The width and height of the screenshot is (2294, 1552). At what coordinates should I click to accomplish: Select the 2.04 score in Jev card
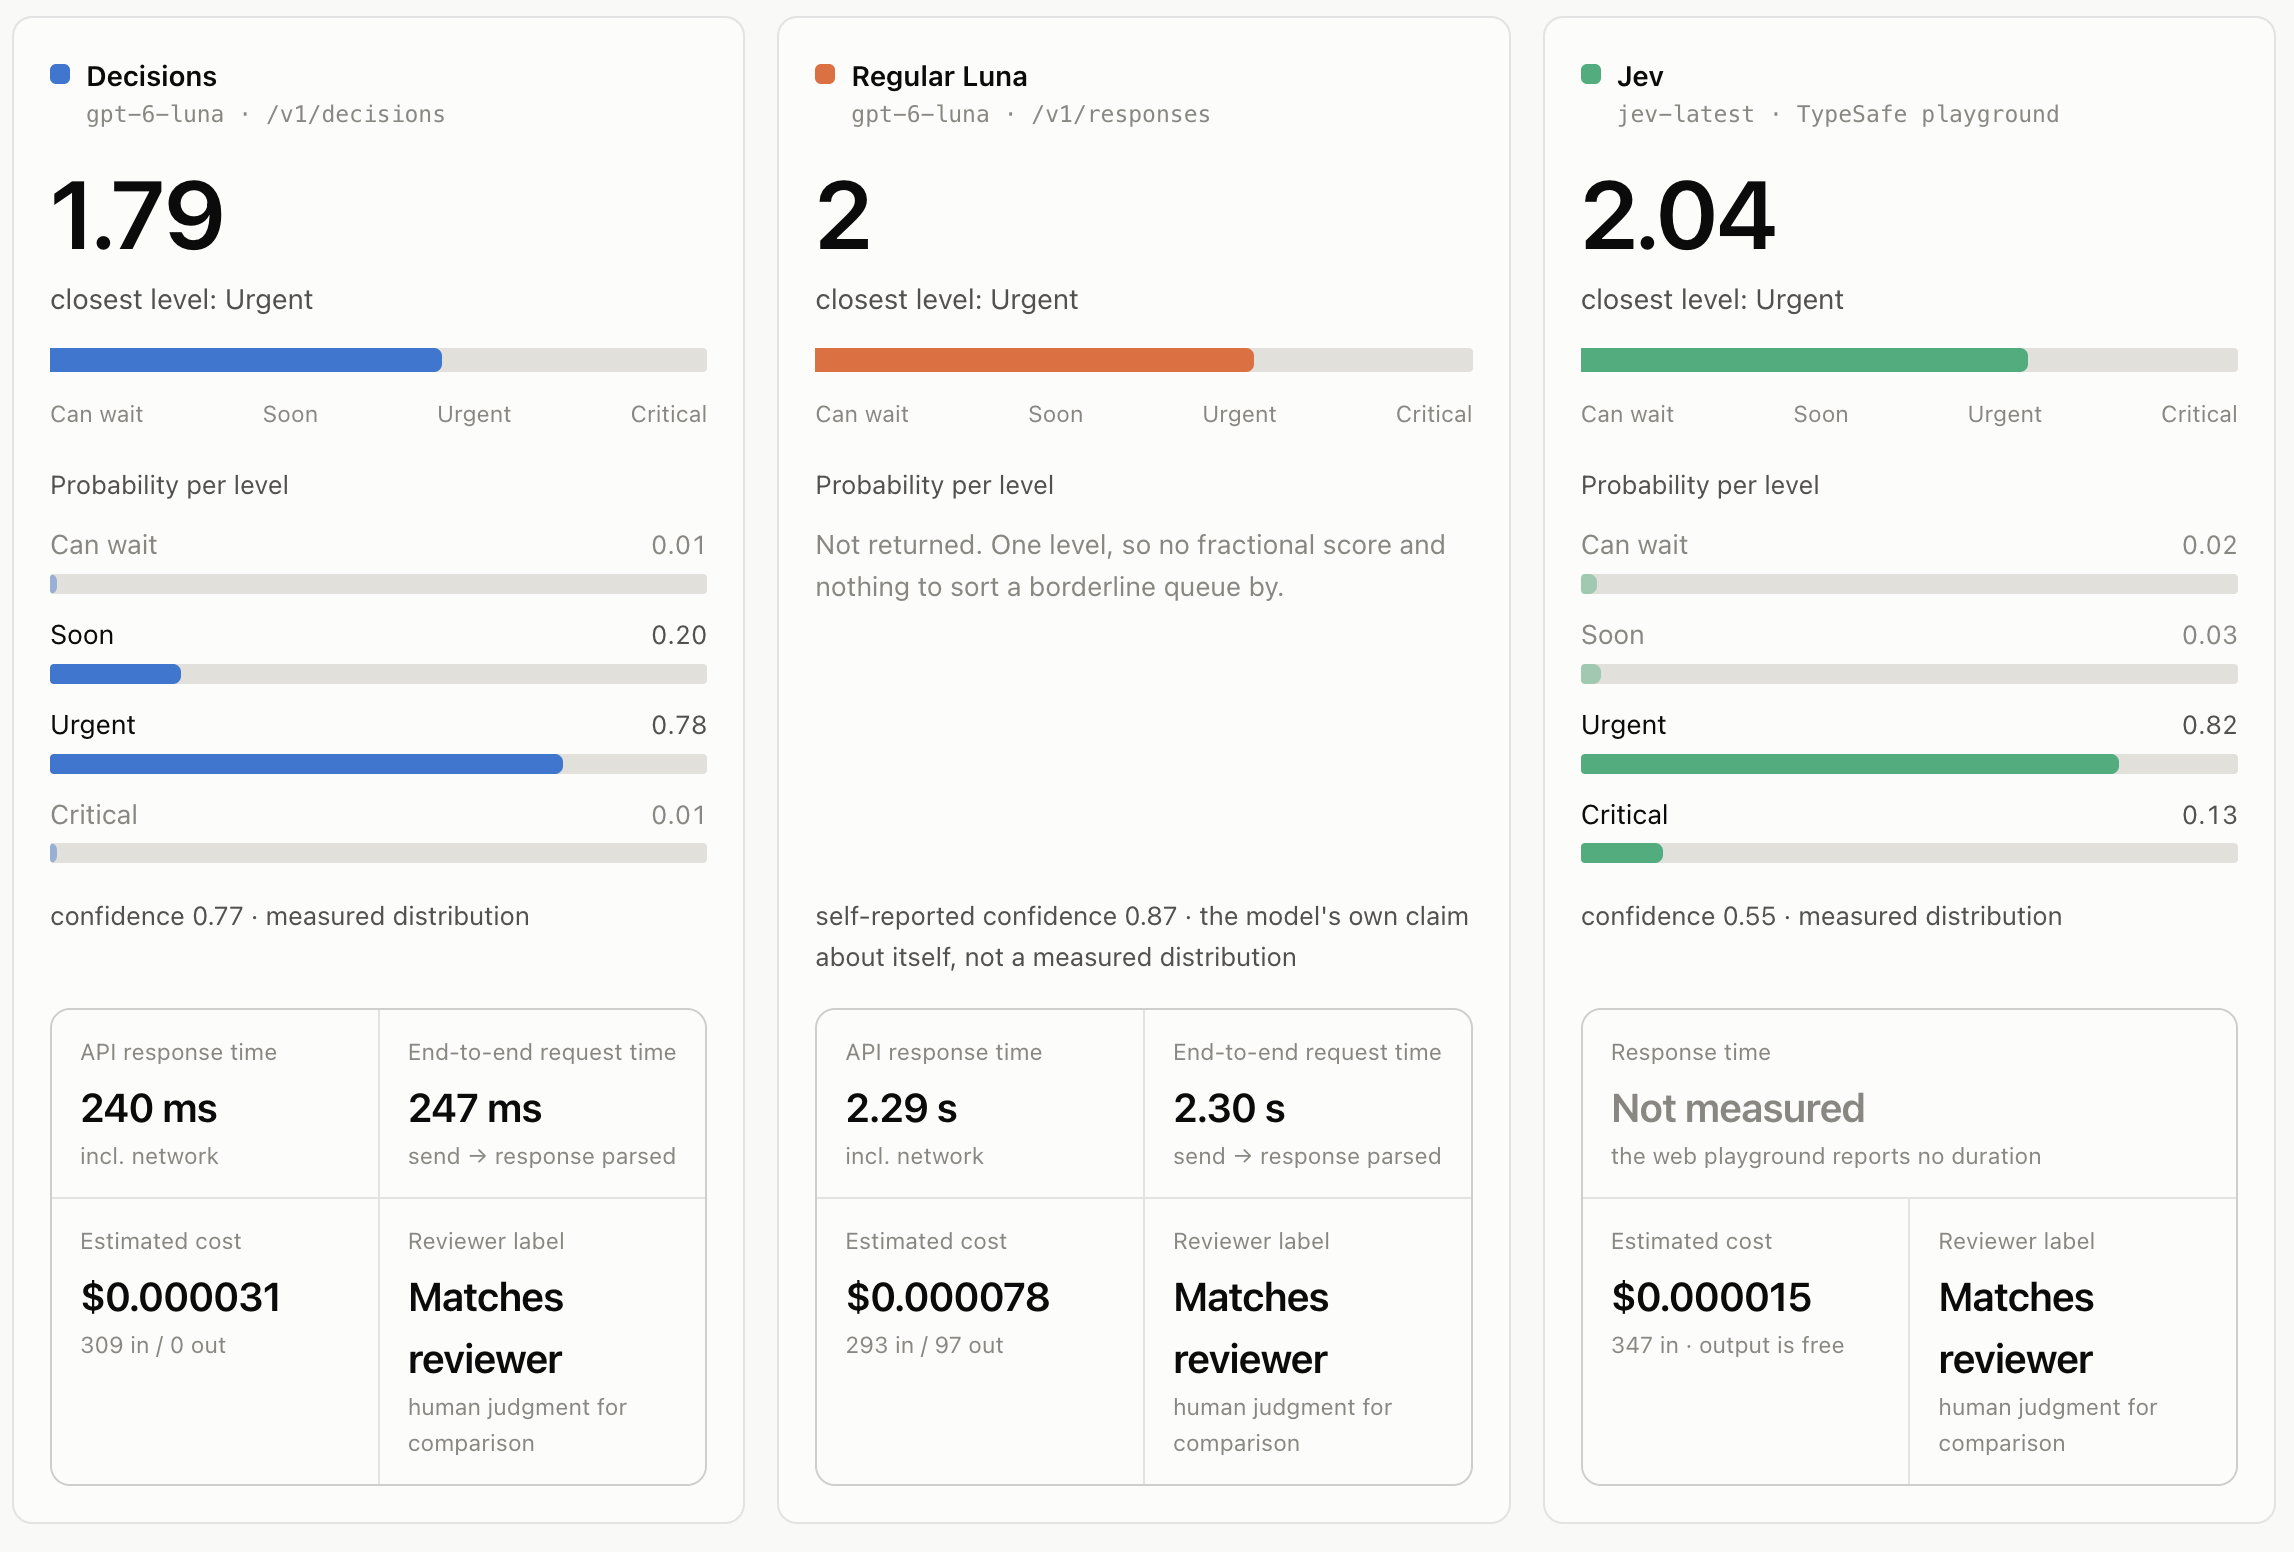1678,215
